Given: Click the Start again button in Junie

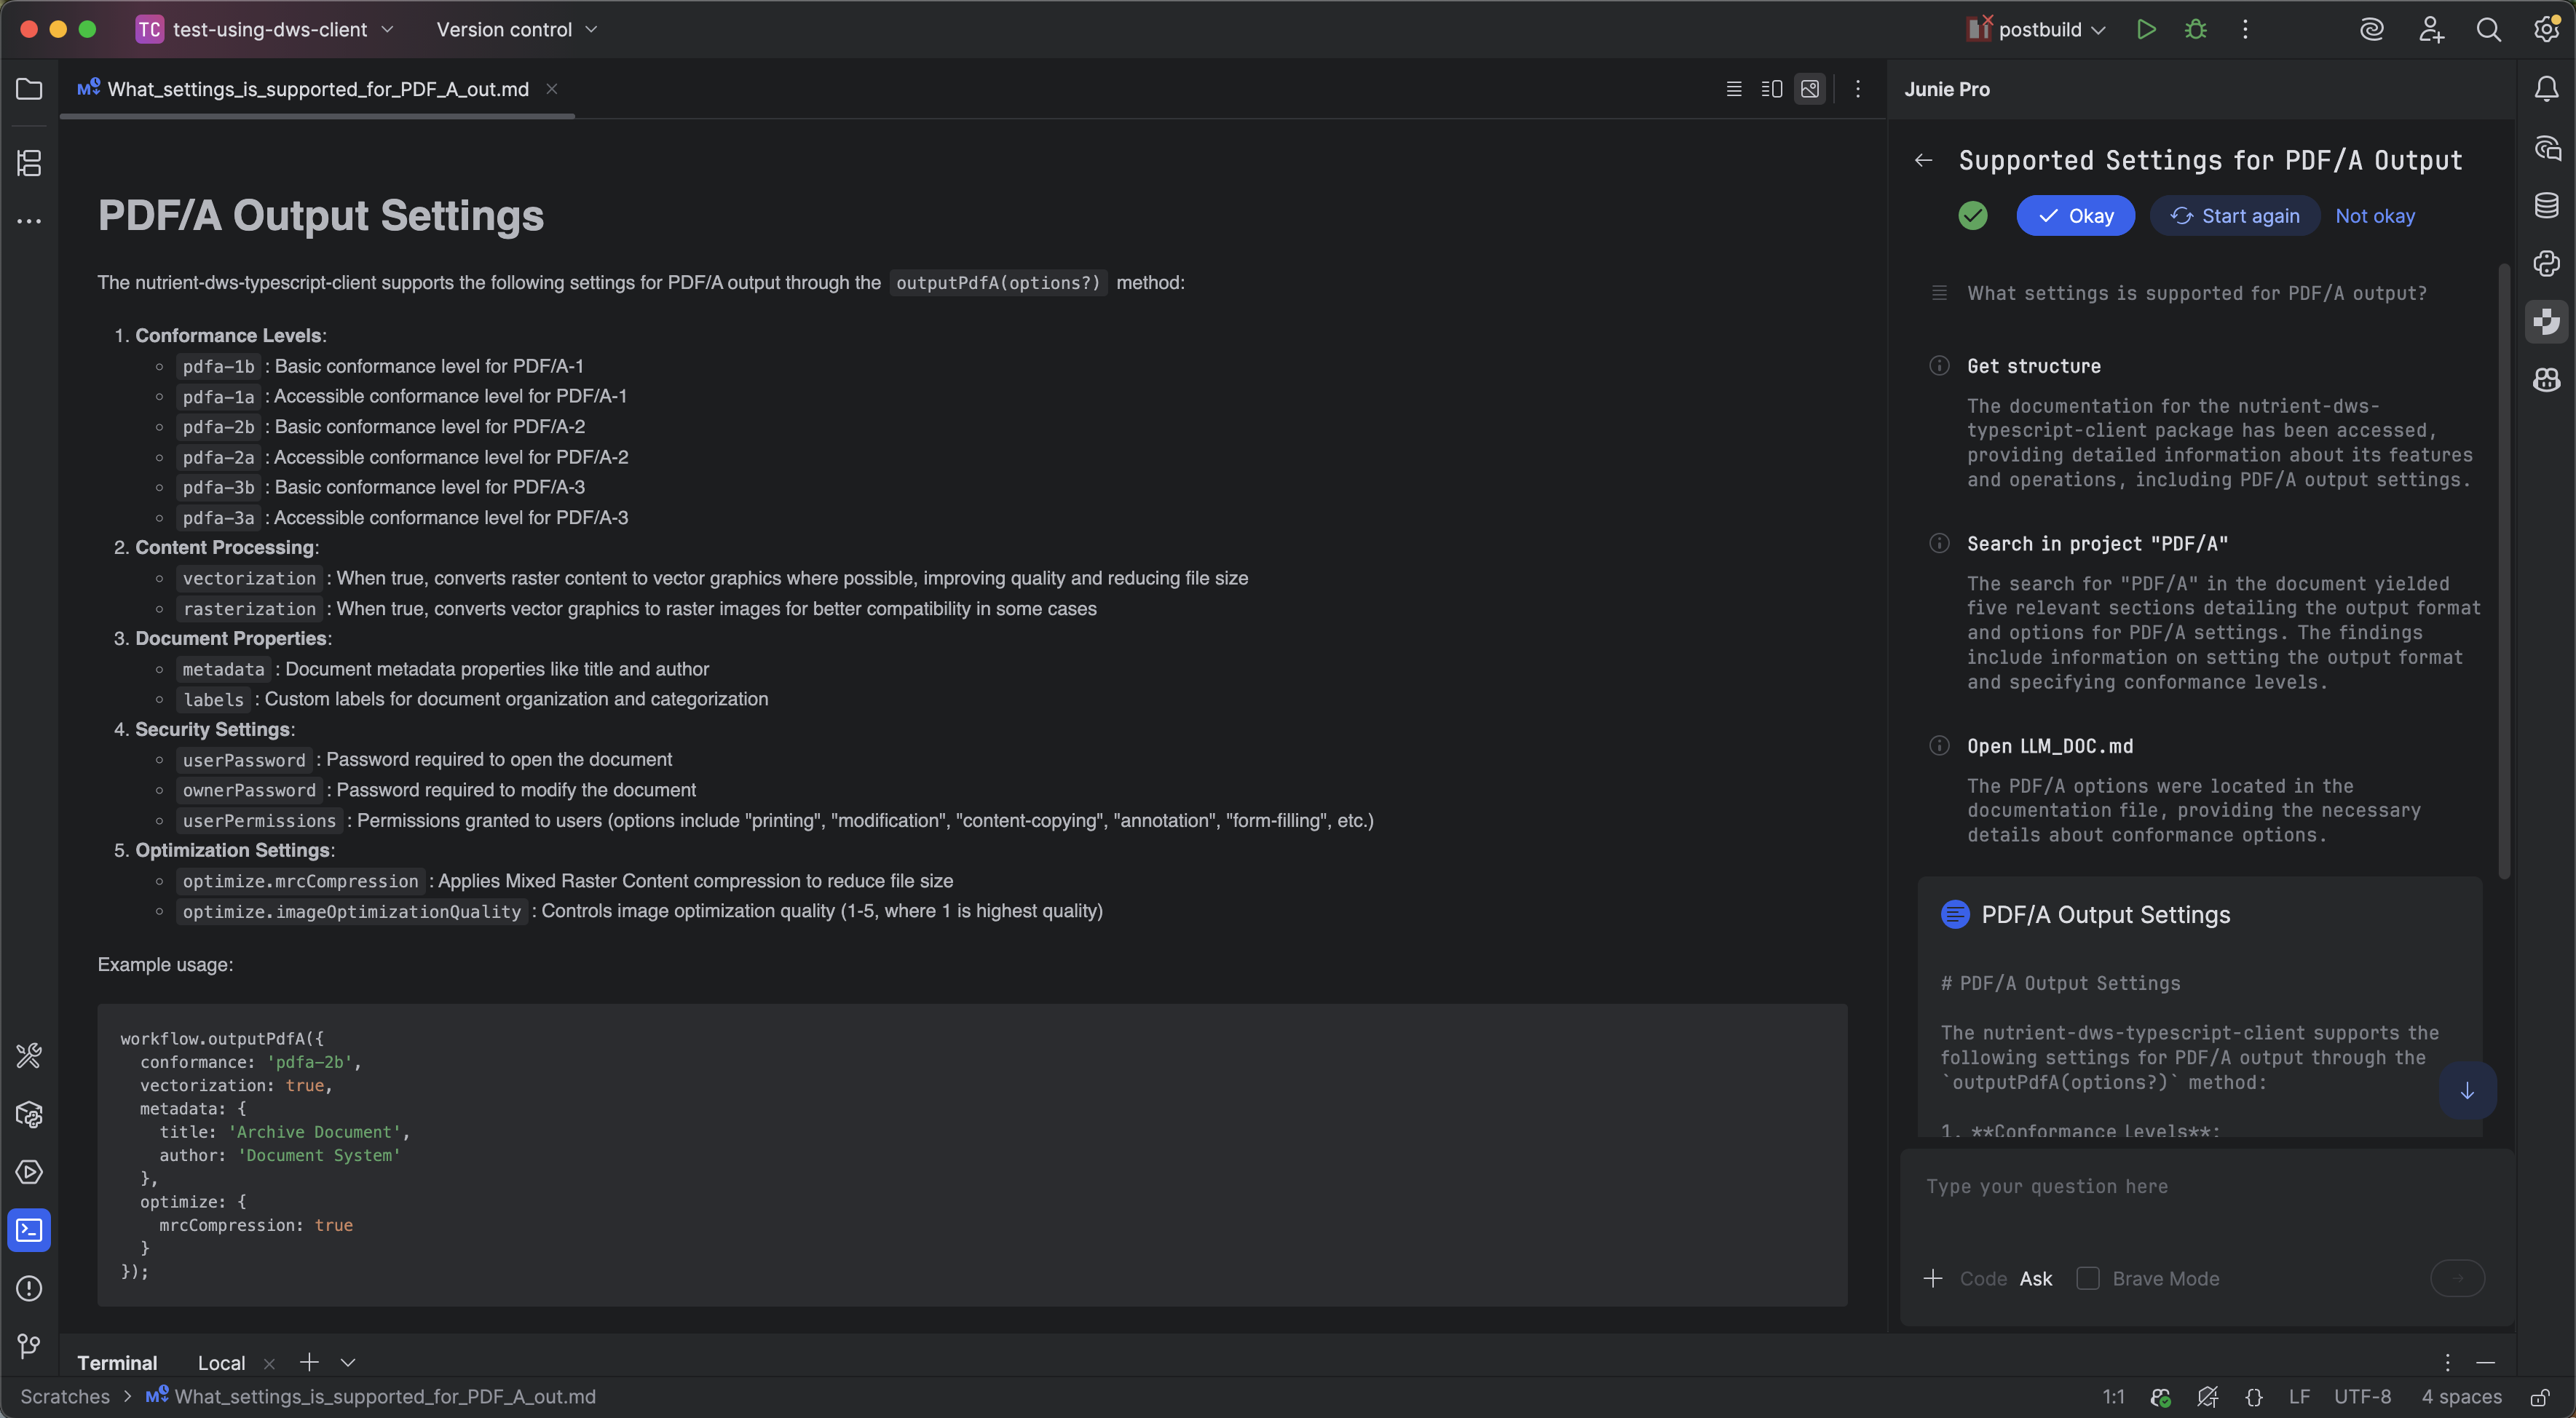Looking at the screenshot, I should coord(2235,215).
